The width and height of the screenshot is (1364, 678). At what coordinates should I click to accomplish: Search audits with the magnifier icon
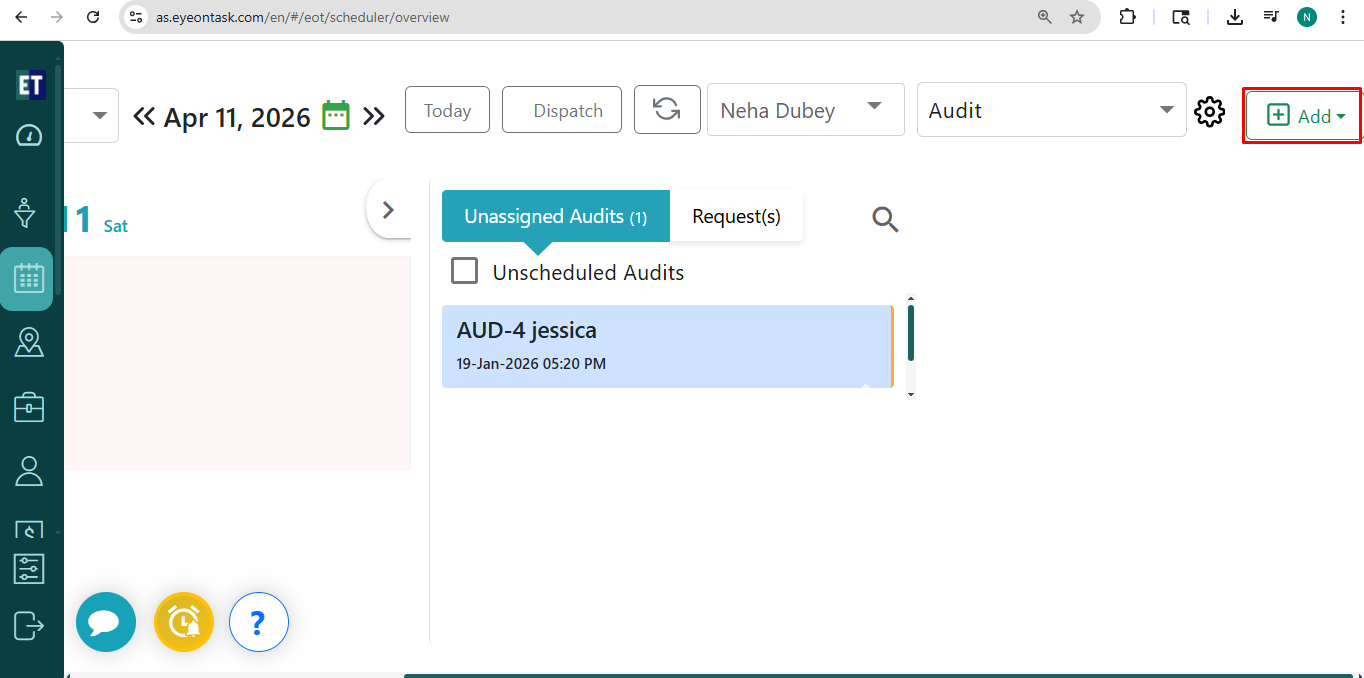click(x=885, y=219)
